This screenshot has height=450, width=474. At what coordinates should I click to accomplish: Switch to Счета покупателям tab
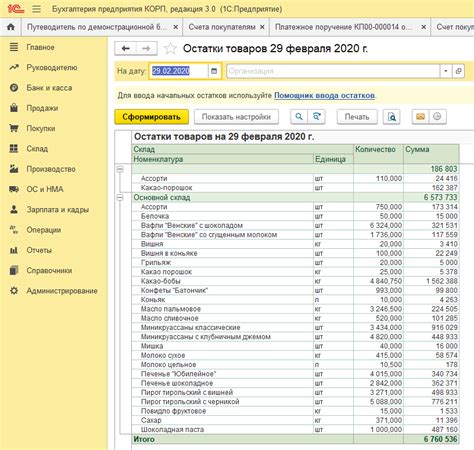(x=222, y=27)
